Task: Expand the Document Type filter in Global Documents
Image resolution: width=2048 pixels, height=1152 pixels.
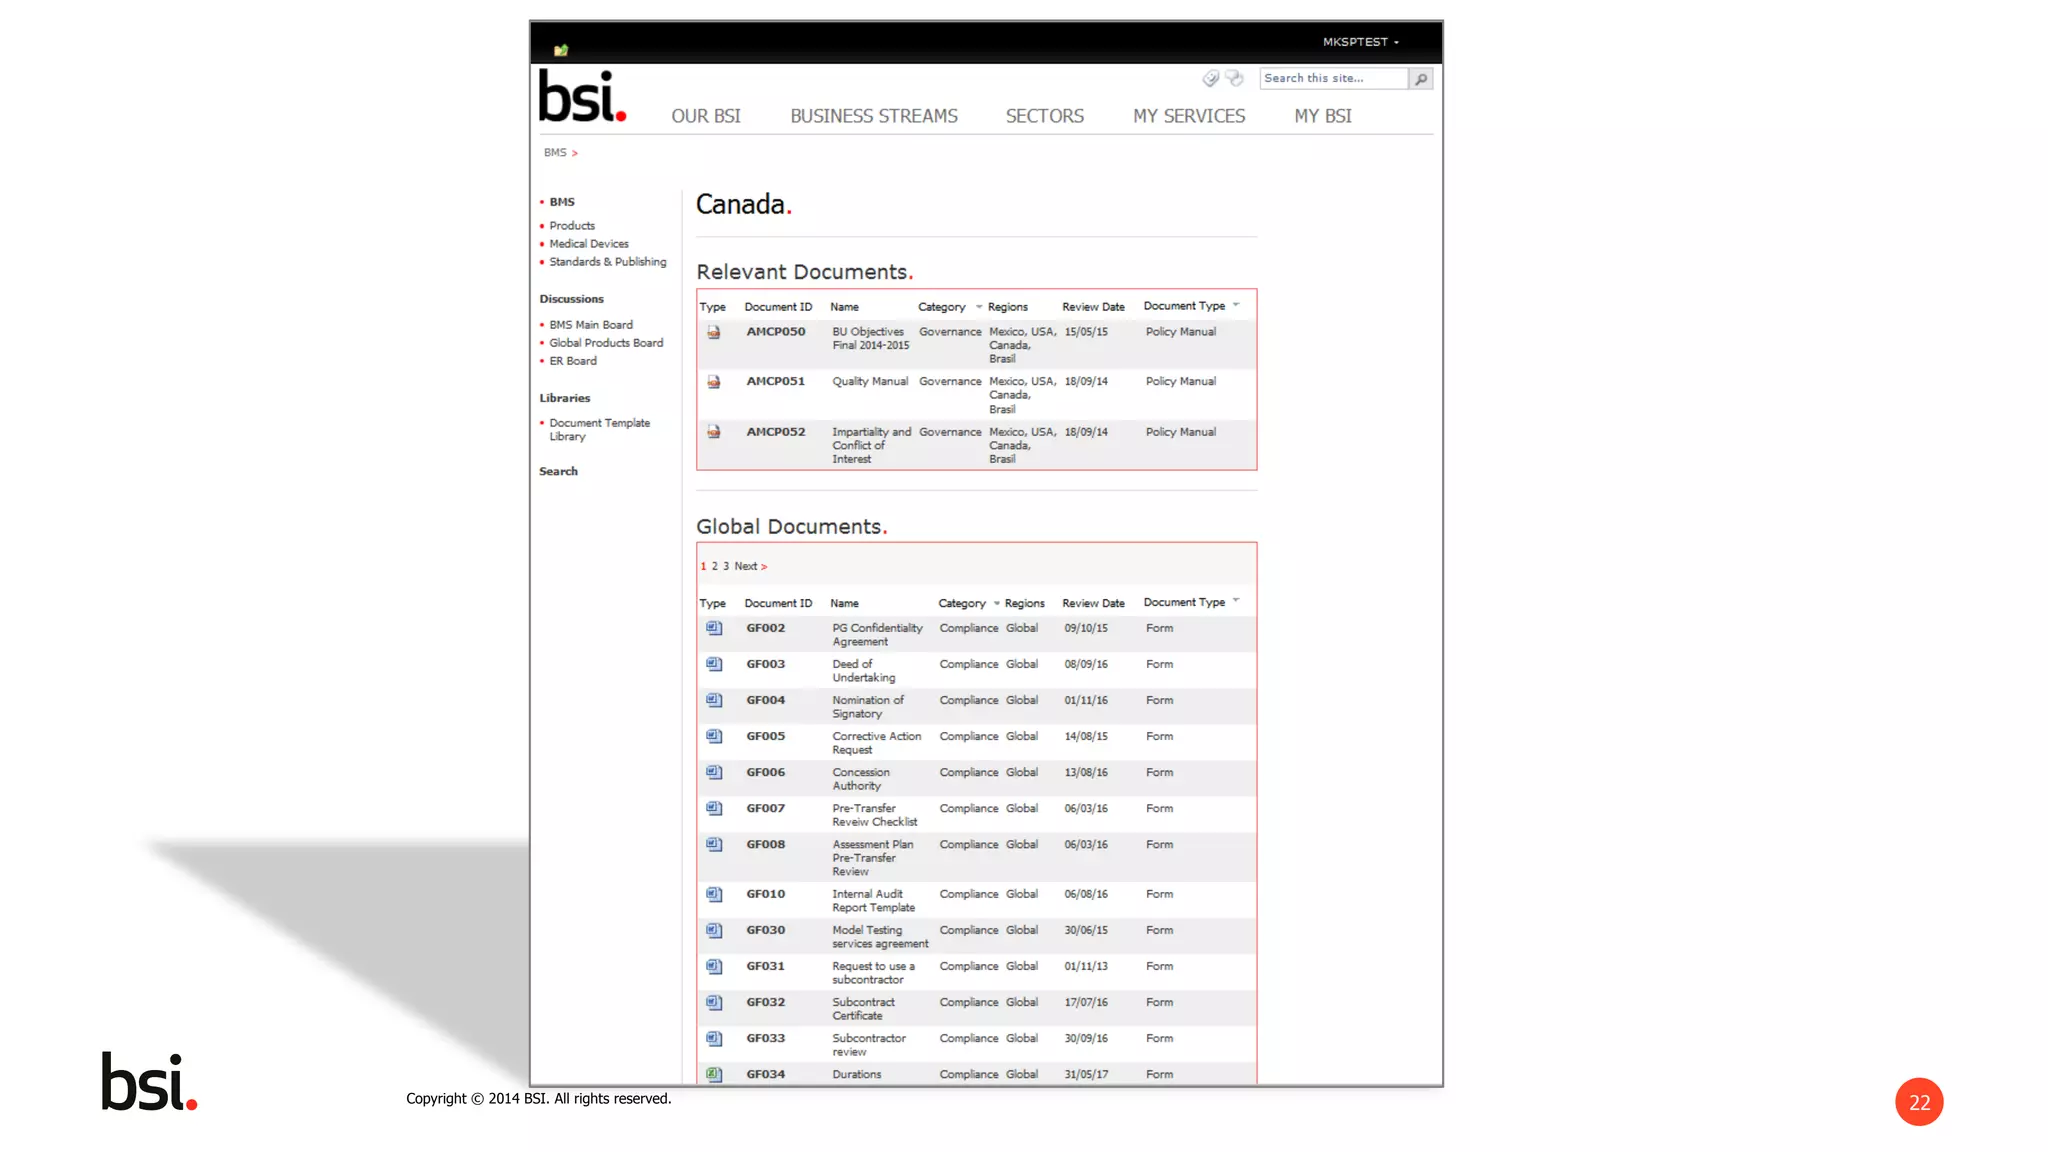Action: [1237, 601]
